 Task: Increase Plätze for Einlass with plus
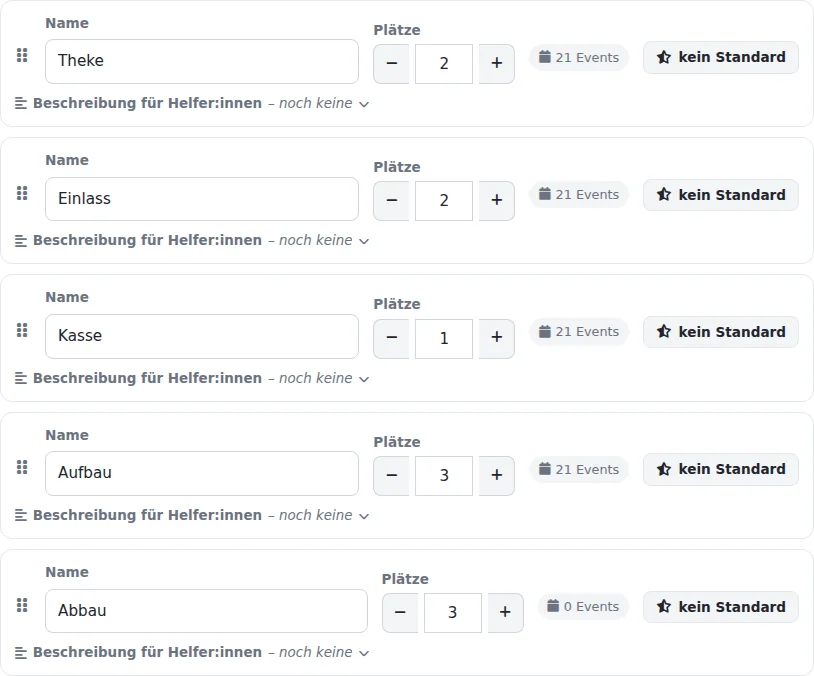497,200
